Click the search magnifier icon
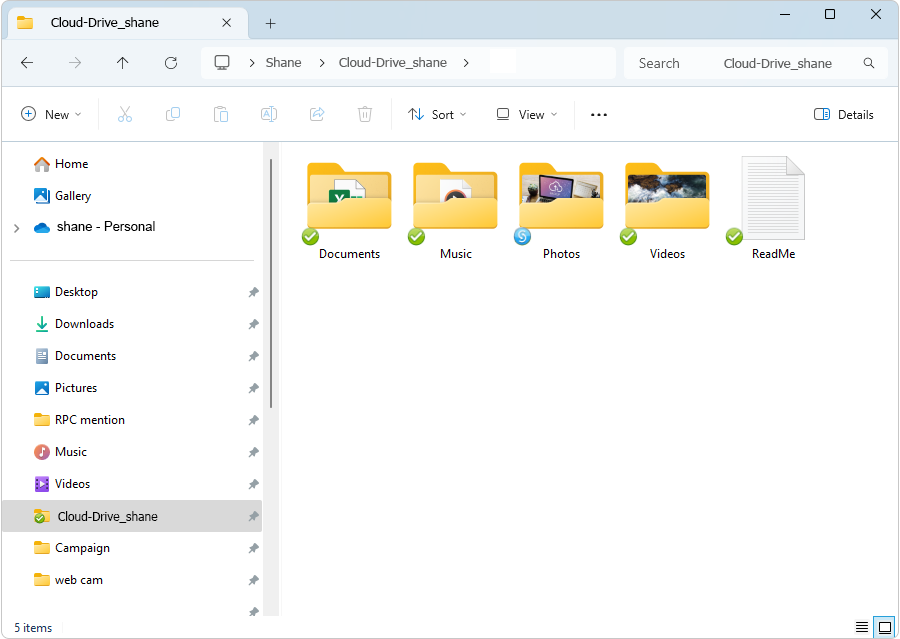 (x=869, y=63)
